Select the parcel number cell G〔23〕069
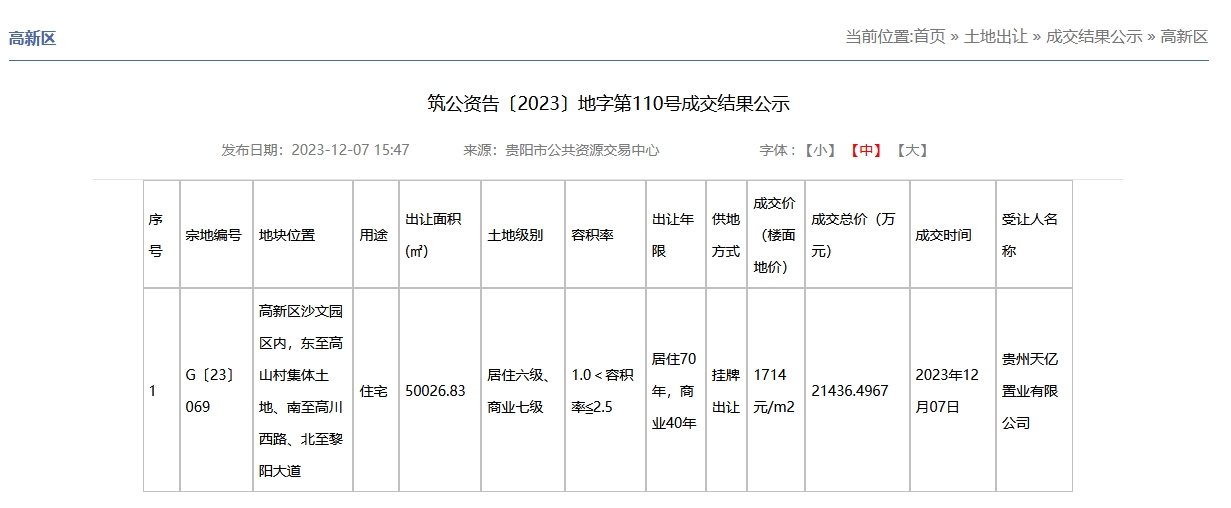This screenshot has width=1231, height=508. pos(209,391)
